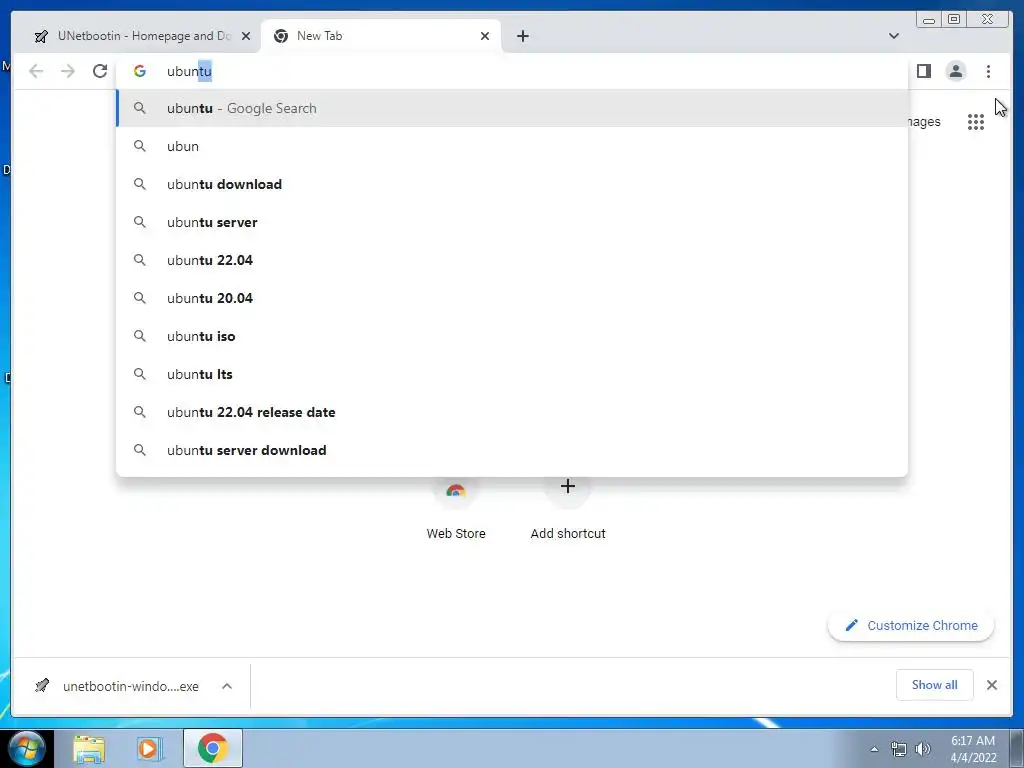Choose 'ubuntu server' suggestion
This screenshot has width=1024, height=768.
[512, 222]
